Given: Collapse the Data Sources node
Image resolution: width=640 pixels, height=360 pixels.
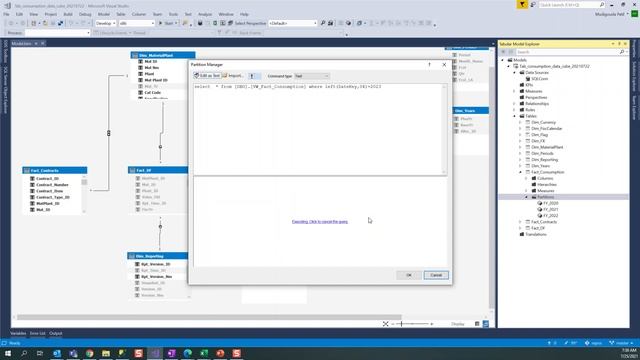Looking at the screenshot, I should point(515,72).
